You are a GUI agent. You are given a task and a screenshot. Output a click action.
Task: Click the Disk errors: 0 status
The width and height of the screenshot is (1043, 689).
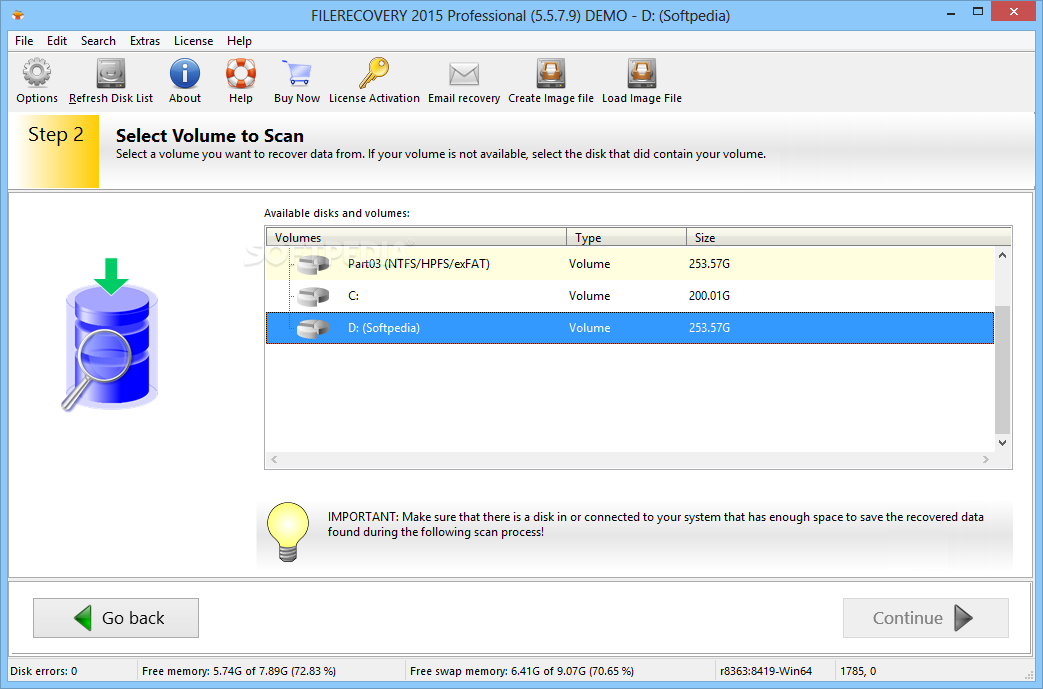(x=44, y=671)
